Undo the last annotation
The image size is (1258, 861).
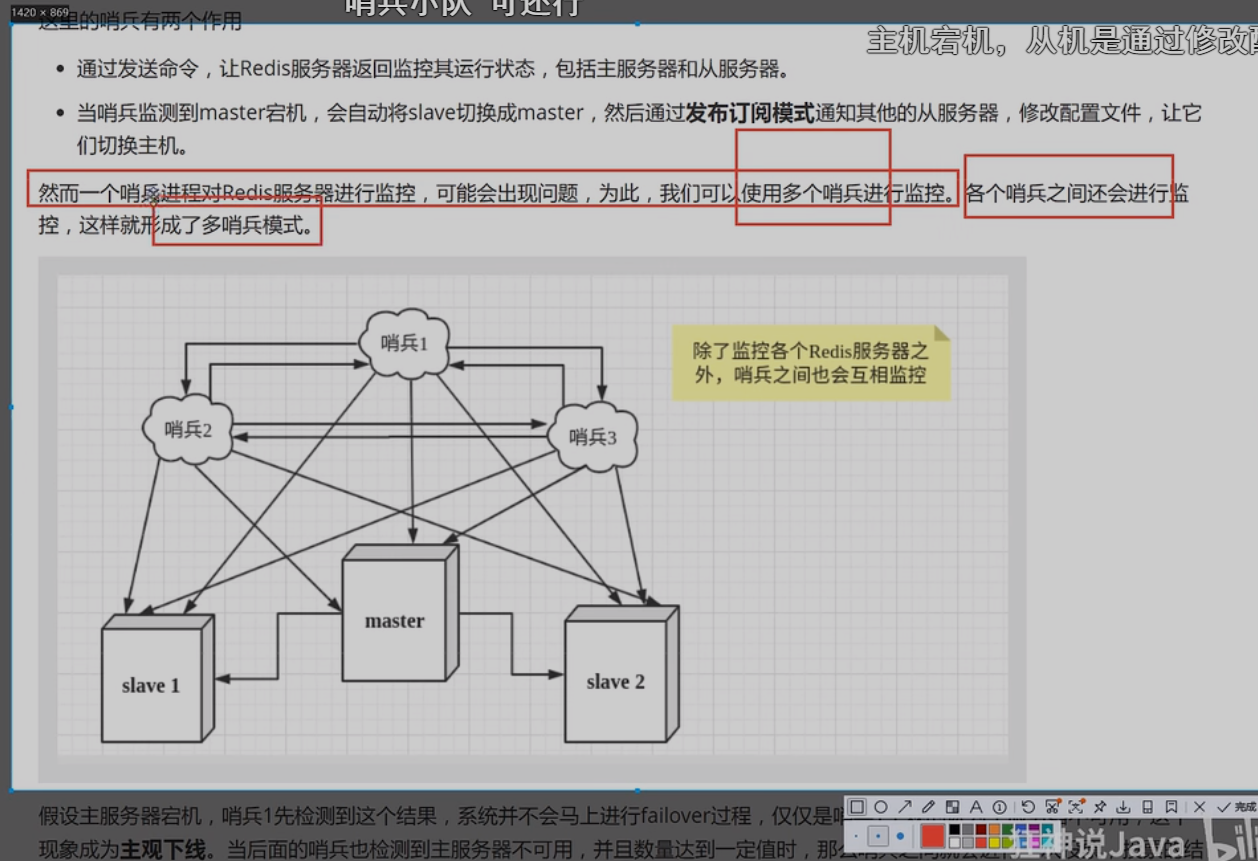coord(1028,807)
